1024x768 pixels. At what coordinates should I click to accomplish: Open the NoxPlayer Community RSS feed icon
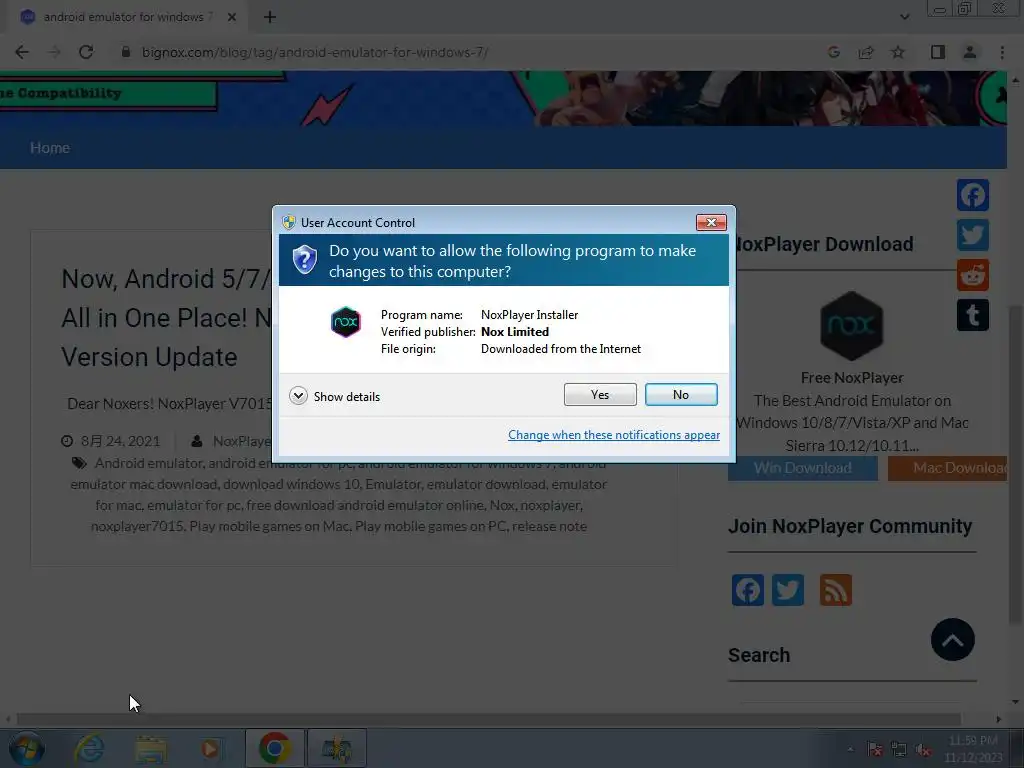click(836, 590)
